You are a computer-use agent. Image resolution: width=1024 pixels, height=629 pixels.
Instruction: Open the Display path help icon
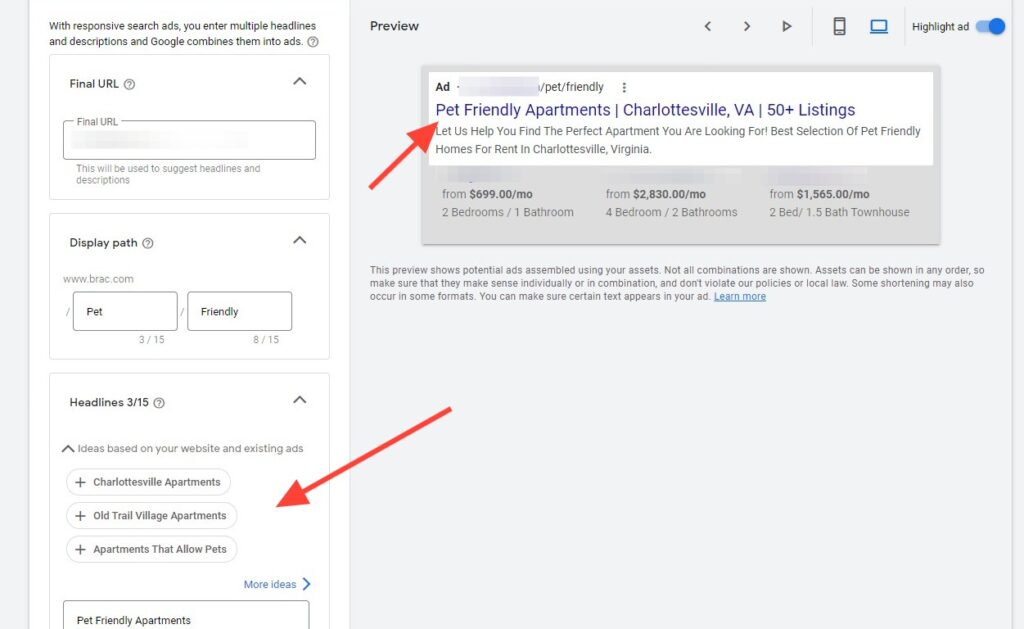point(149,243)
